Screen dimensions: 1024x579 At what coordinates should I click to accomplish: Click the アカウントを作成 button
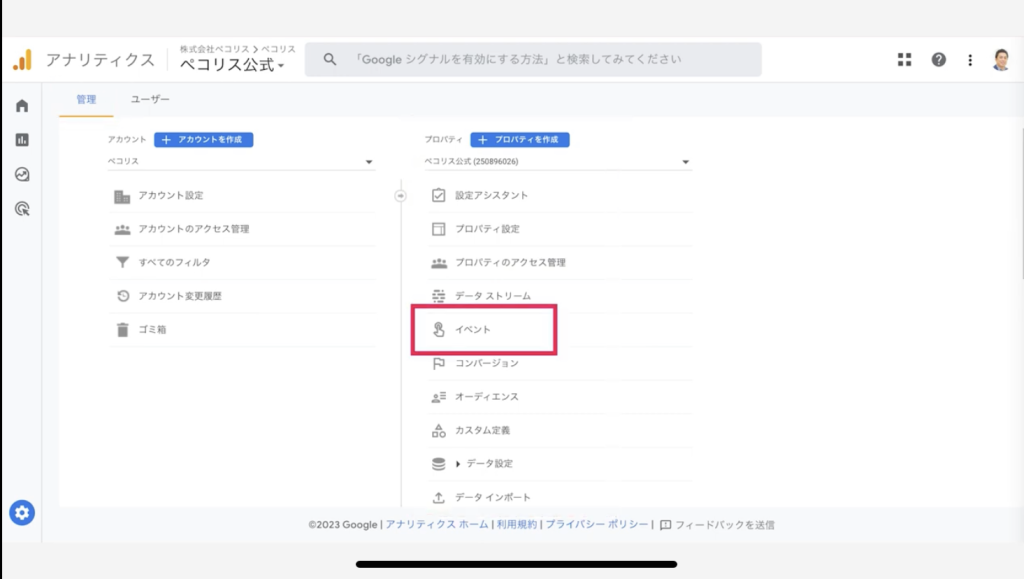[204, 140]
